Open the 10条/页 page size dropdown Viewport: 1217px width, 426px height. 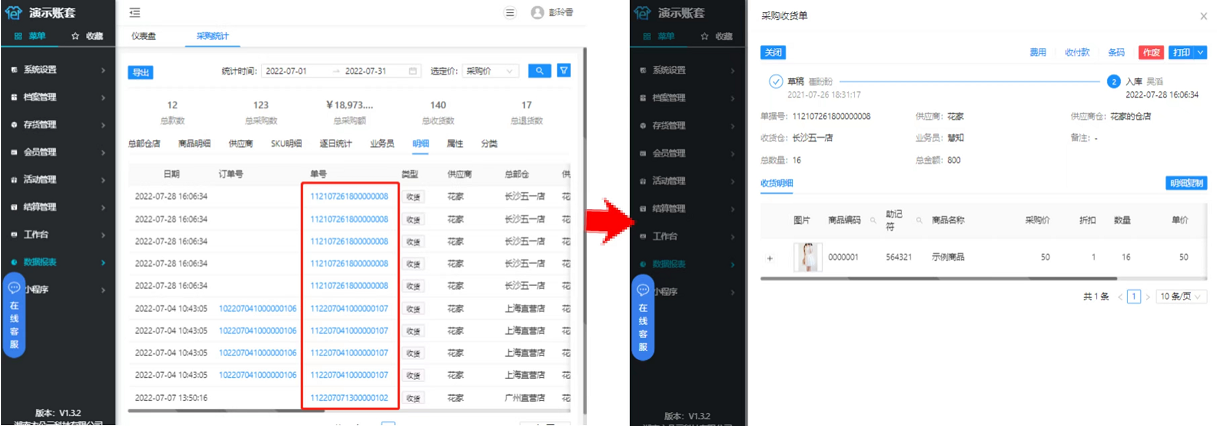pyautogui.click(x=1180, y=297)
